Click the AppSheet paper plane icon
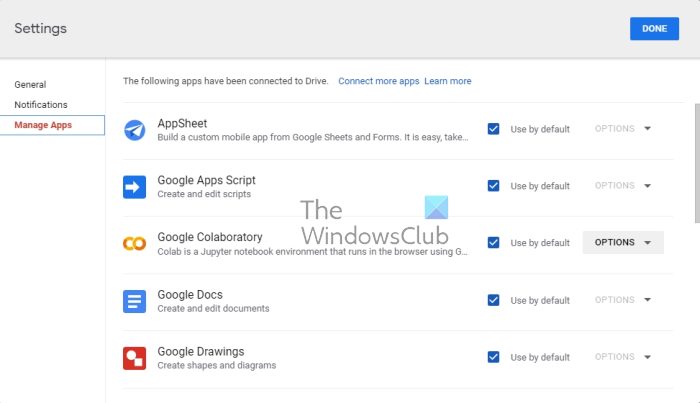Screen dimensions: 700x403 click(x=134, y=130)
